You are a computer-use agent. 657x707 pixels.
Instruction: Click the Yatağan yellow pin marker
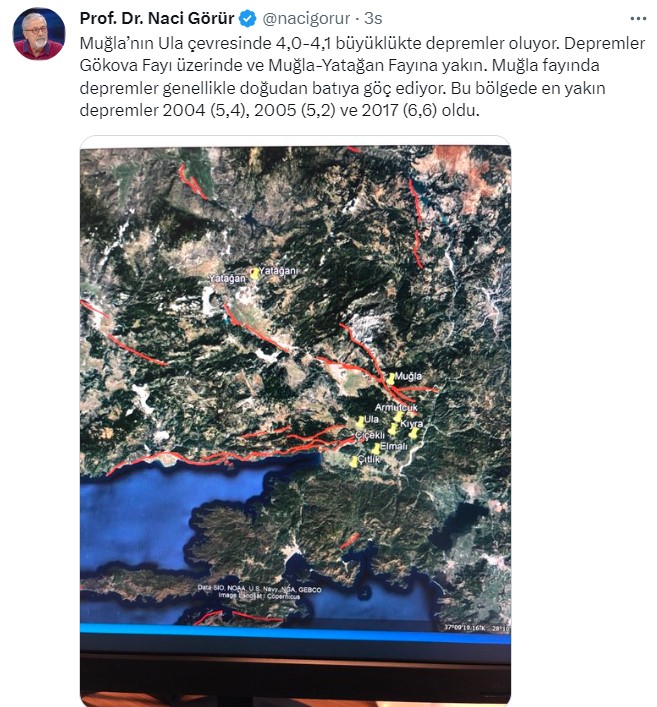click(x=255, y=273)
